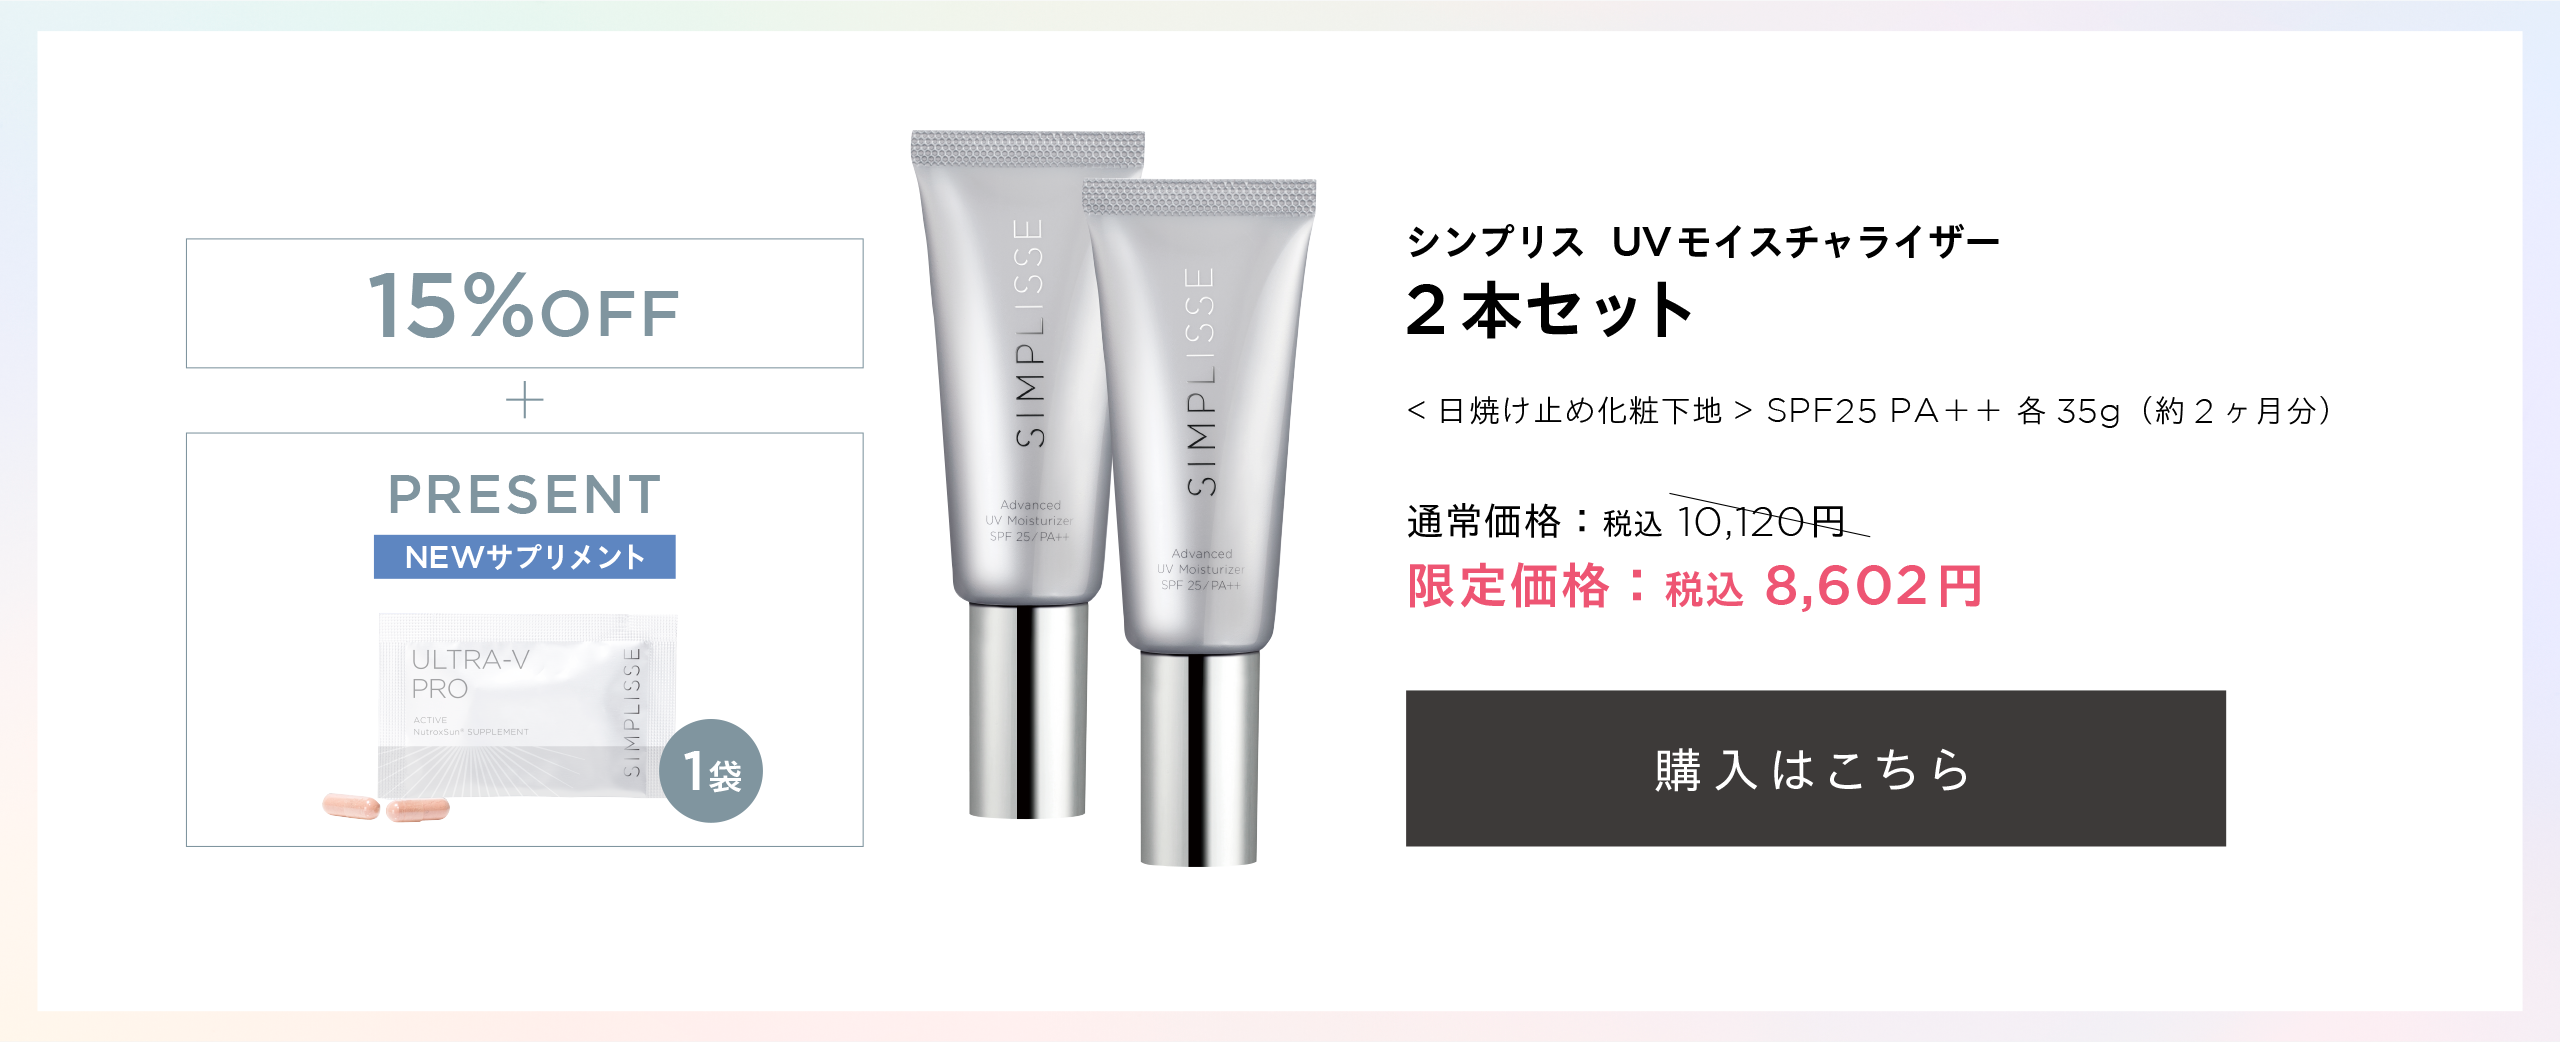The height and width of the screenshot is (1045, 2560).
Task: Click the pink supplement capsules image
Action: point(386,807)
